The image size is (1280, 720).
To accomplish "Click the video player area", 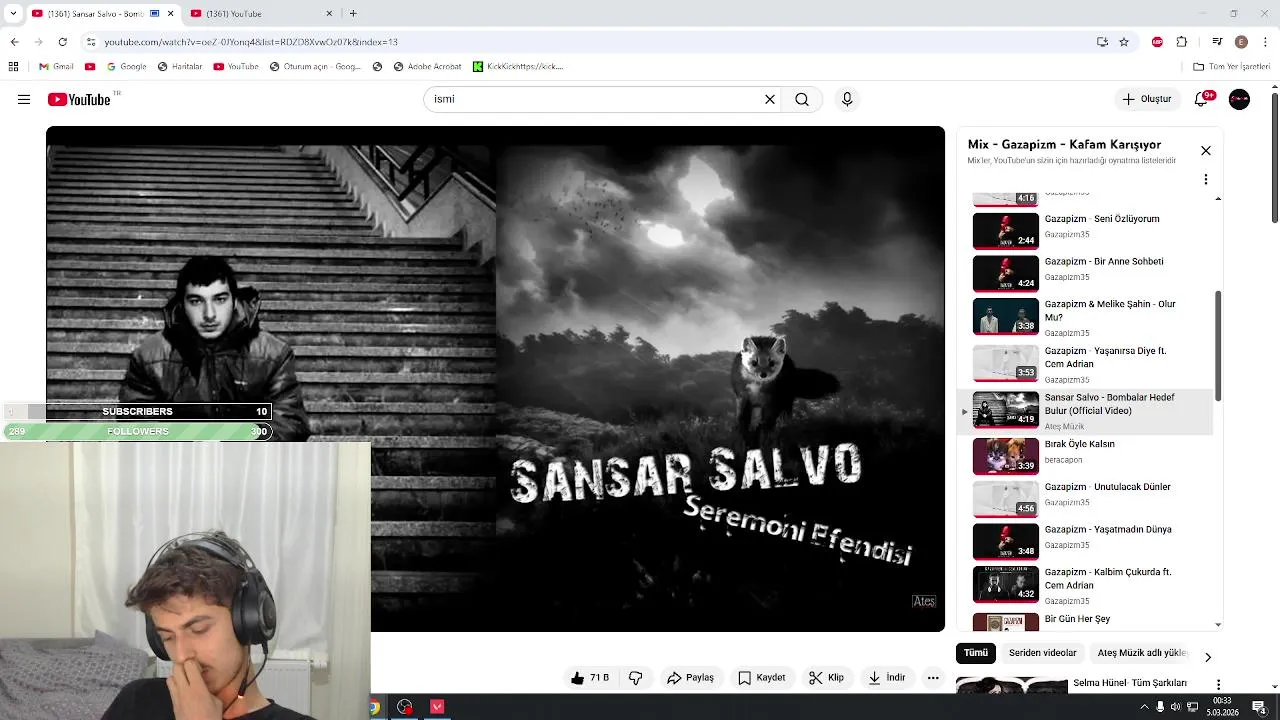I will coord(495,379).
